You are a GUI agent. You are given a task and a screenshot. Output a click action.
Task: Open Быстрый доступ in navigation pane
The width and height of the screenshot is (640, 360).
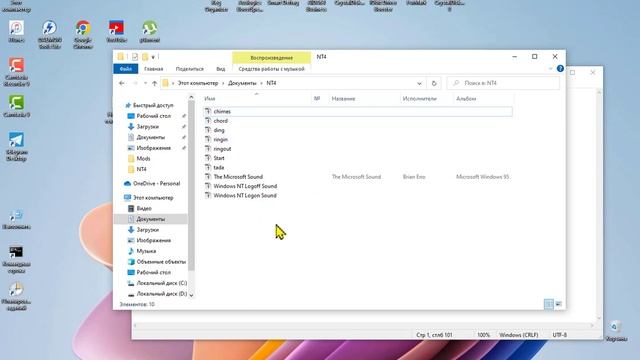pos(153,105)
